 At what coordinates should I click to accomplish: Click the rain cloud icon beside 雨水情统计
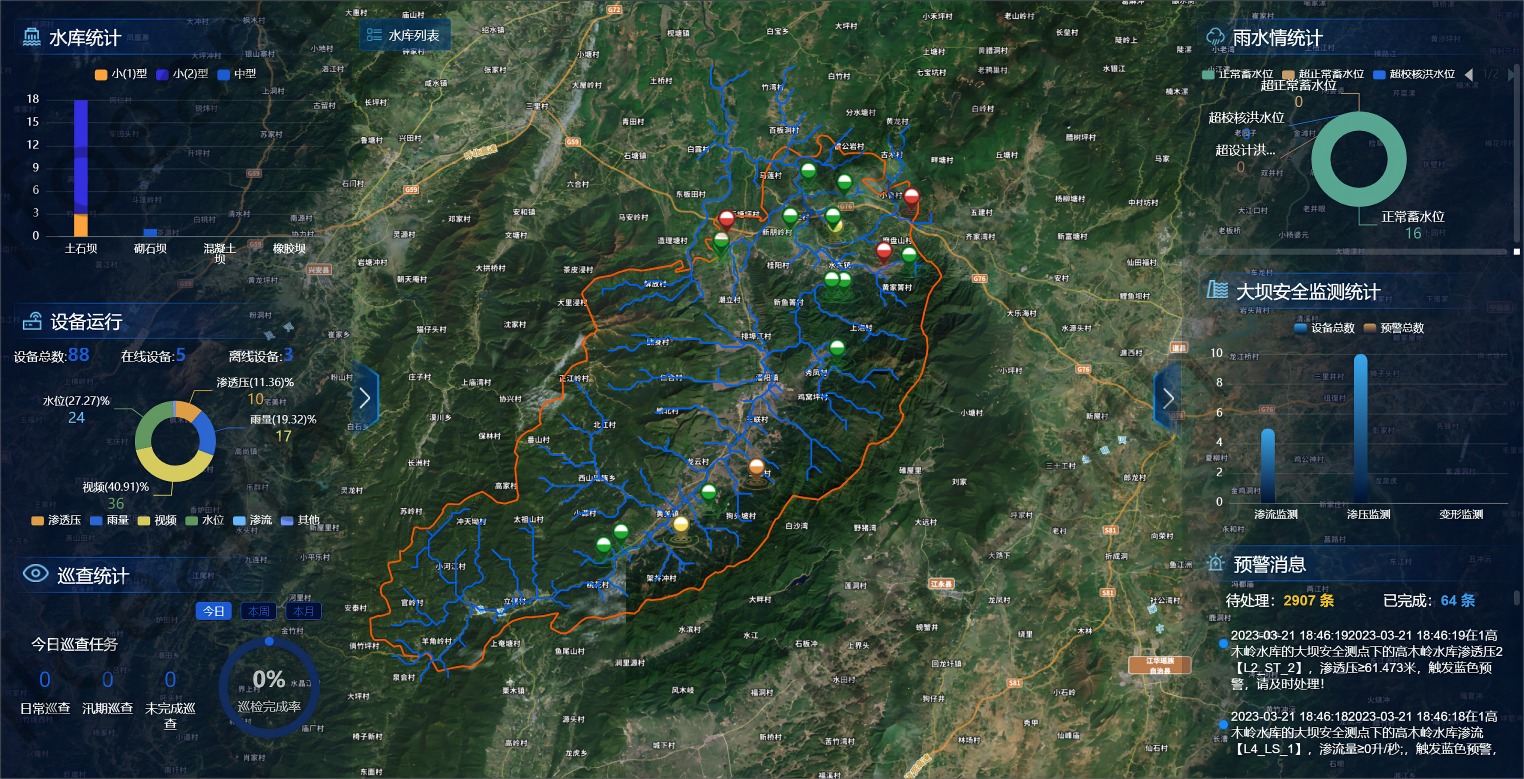click(1216, 38)
